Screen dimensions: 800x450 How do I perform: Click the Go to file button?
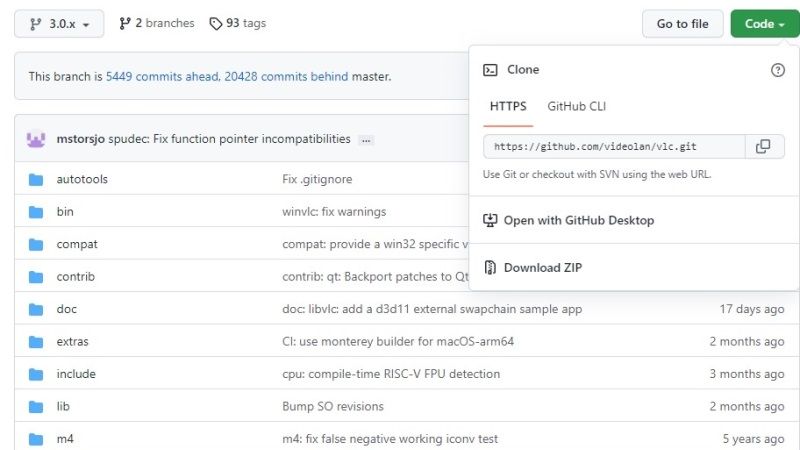tap(682, 24)
